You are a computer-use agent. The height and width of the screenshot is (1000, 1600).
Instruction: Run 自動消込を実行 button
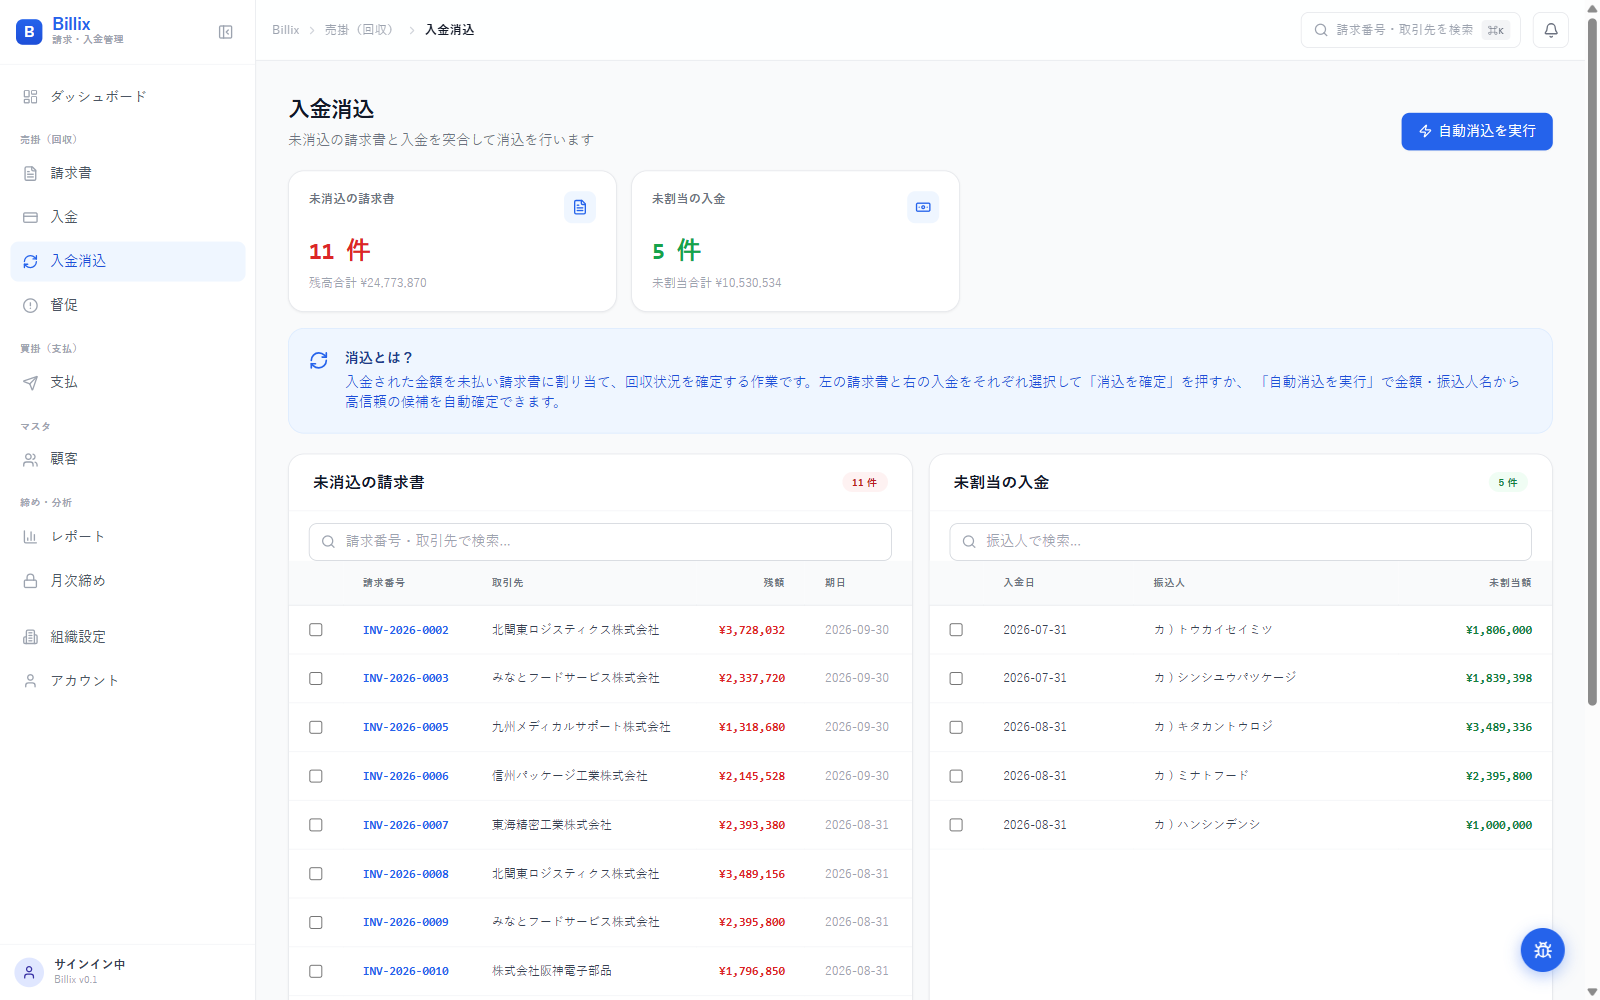(1477, 132)
